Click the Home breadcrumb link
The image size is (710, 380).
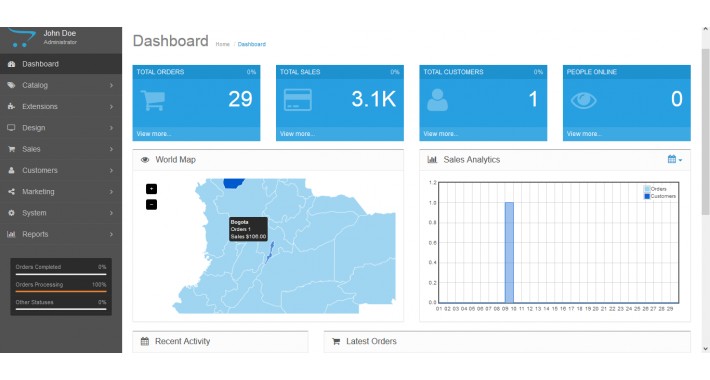222,44
